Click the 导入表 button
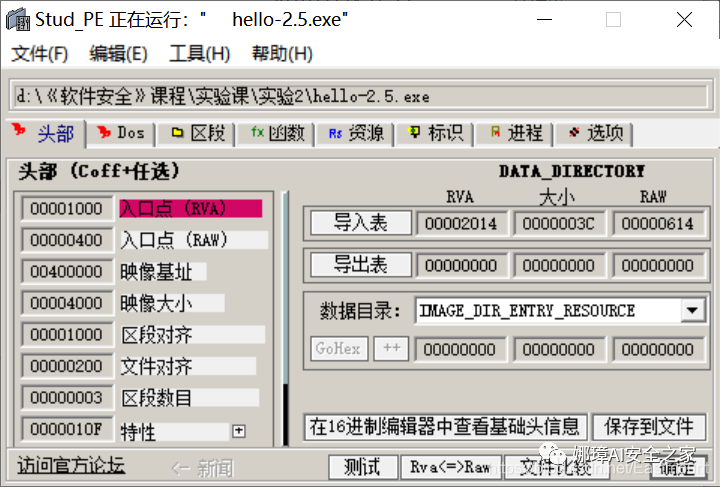The width and height of the screenshot is (720, 487). [x=361, y=223]
